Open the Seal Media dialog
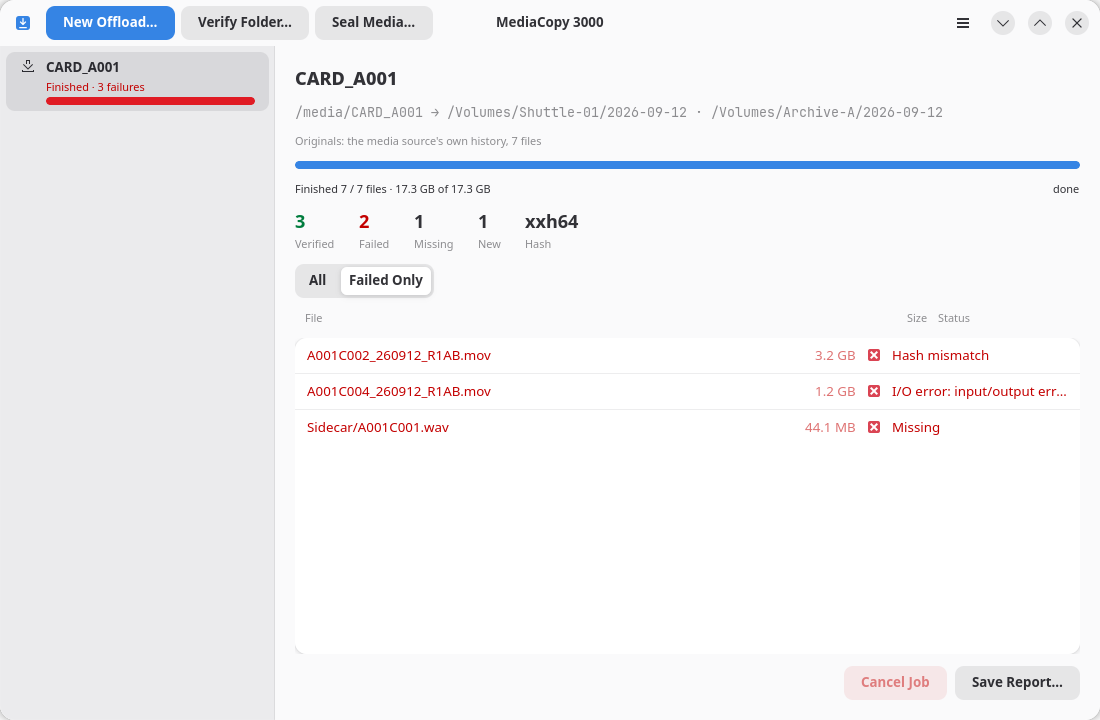The width and height of the screenshot is (1100, 720). (373, 22)
